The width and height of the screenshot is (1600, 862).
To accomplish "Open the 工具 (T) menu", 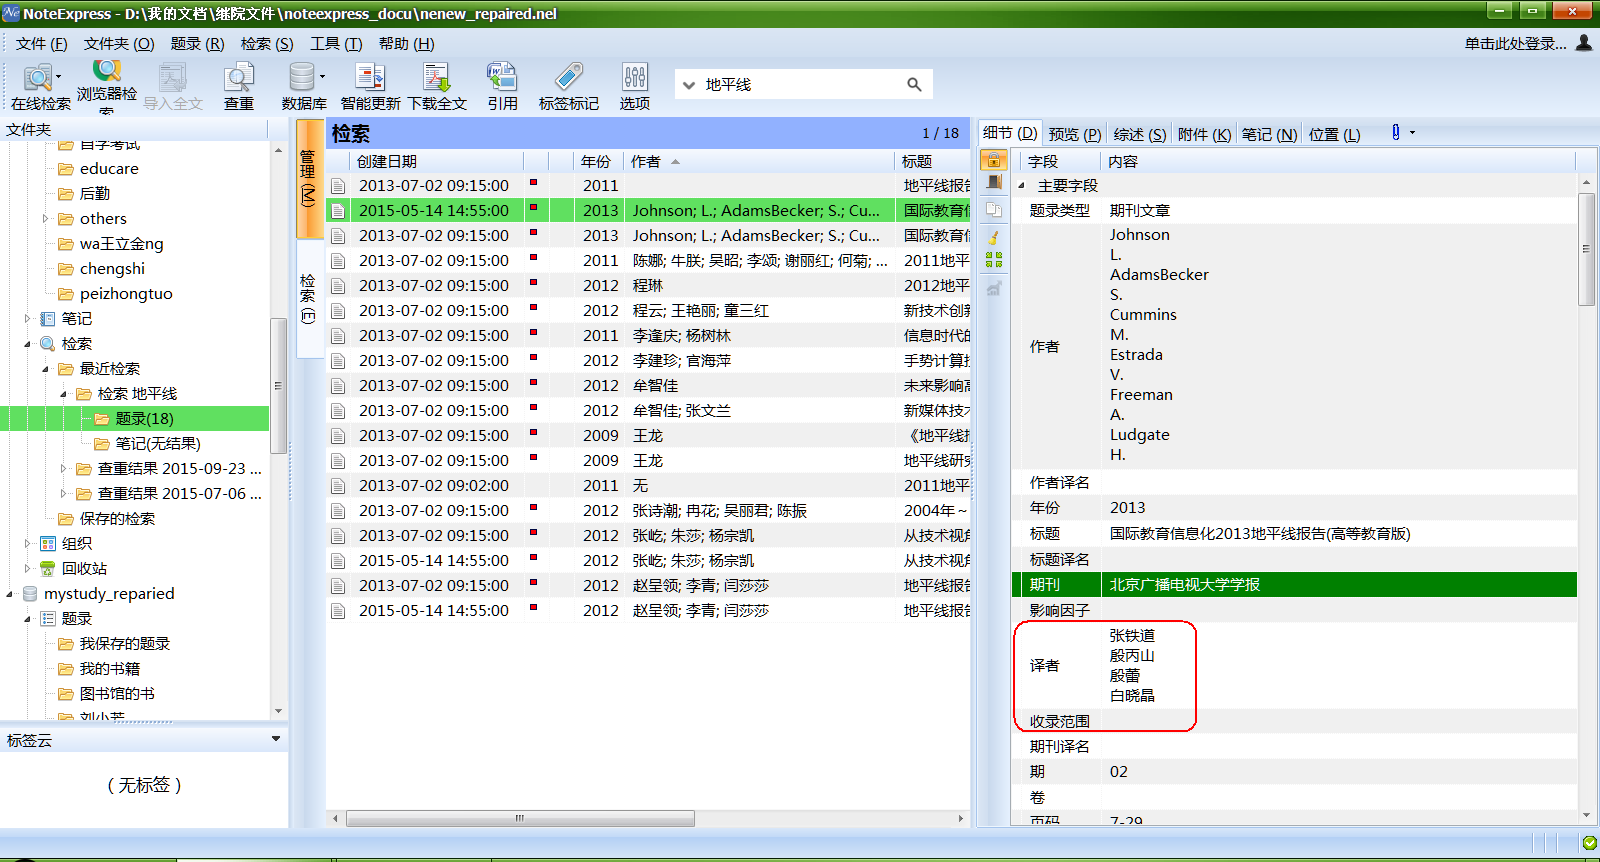I will [x=336, y=44].
